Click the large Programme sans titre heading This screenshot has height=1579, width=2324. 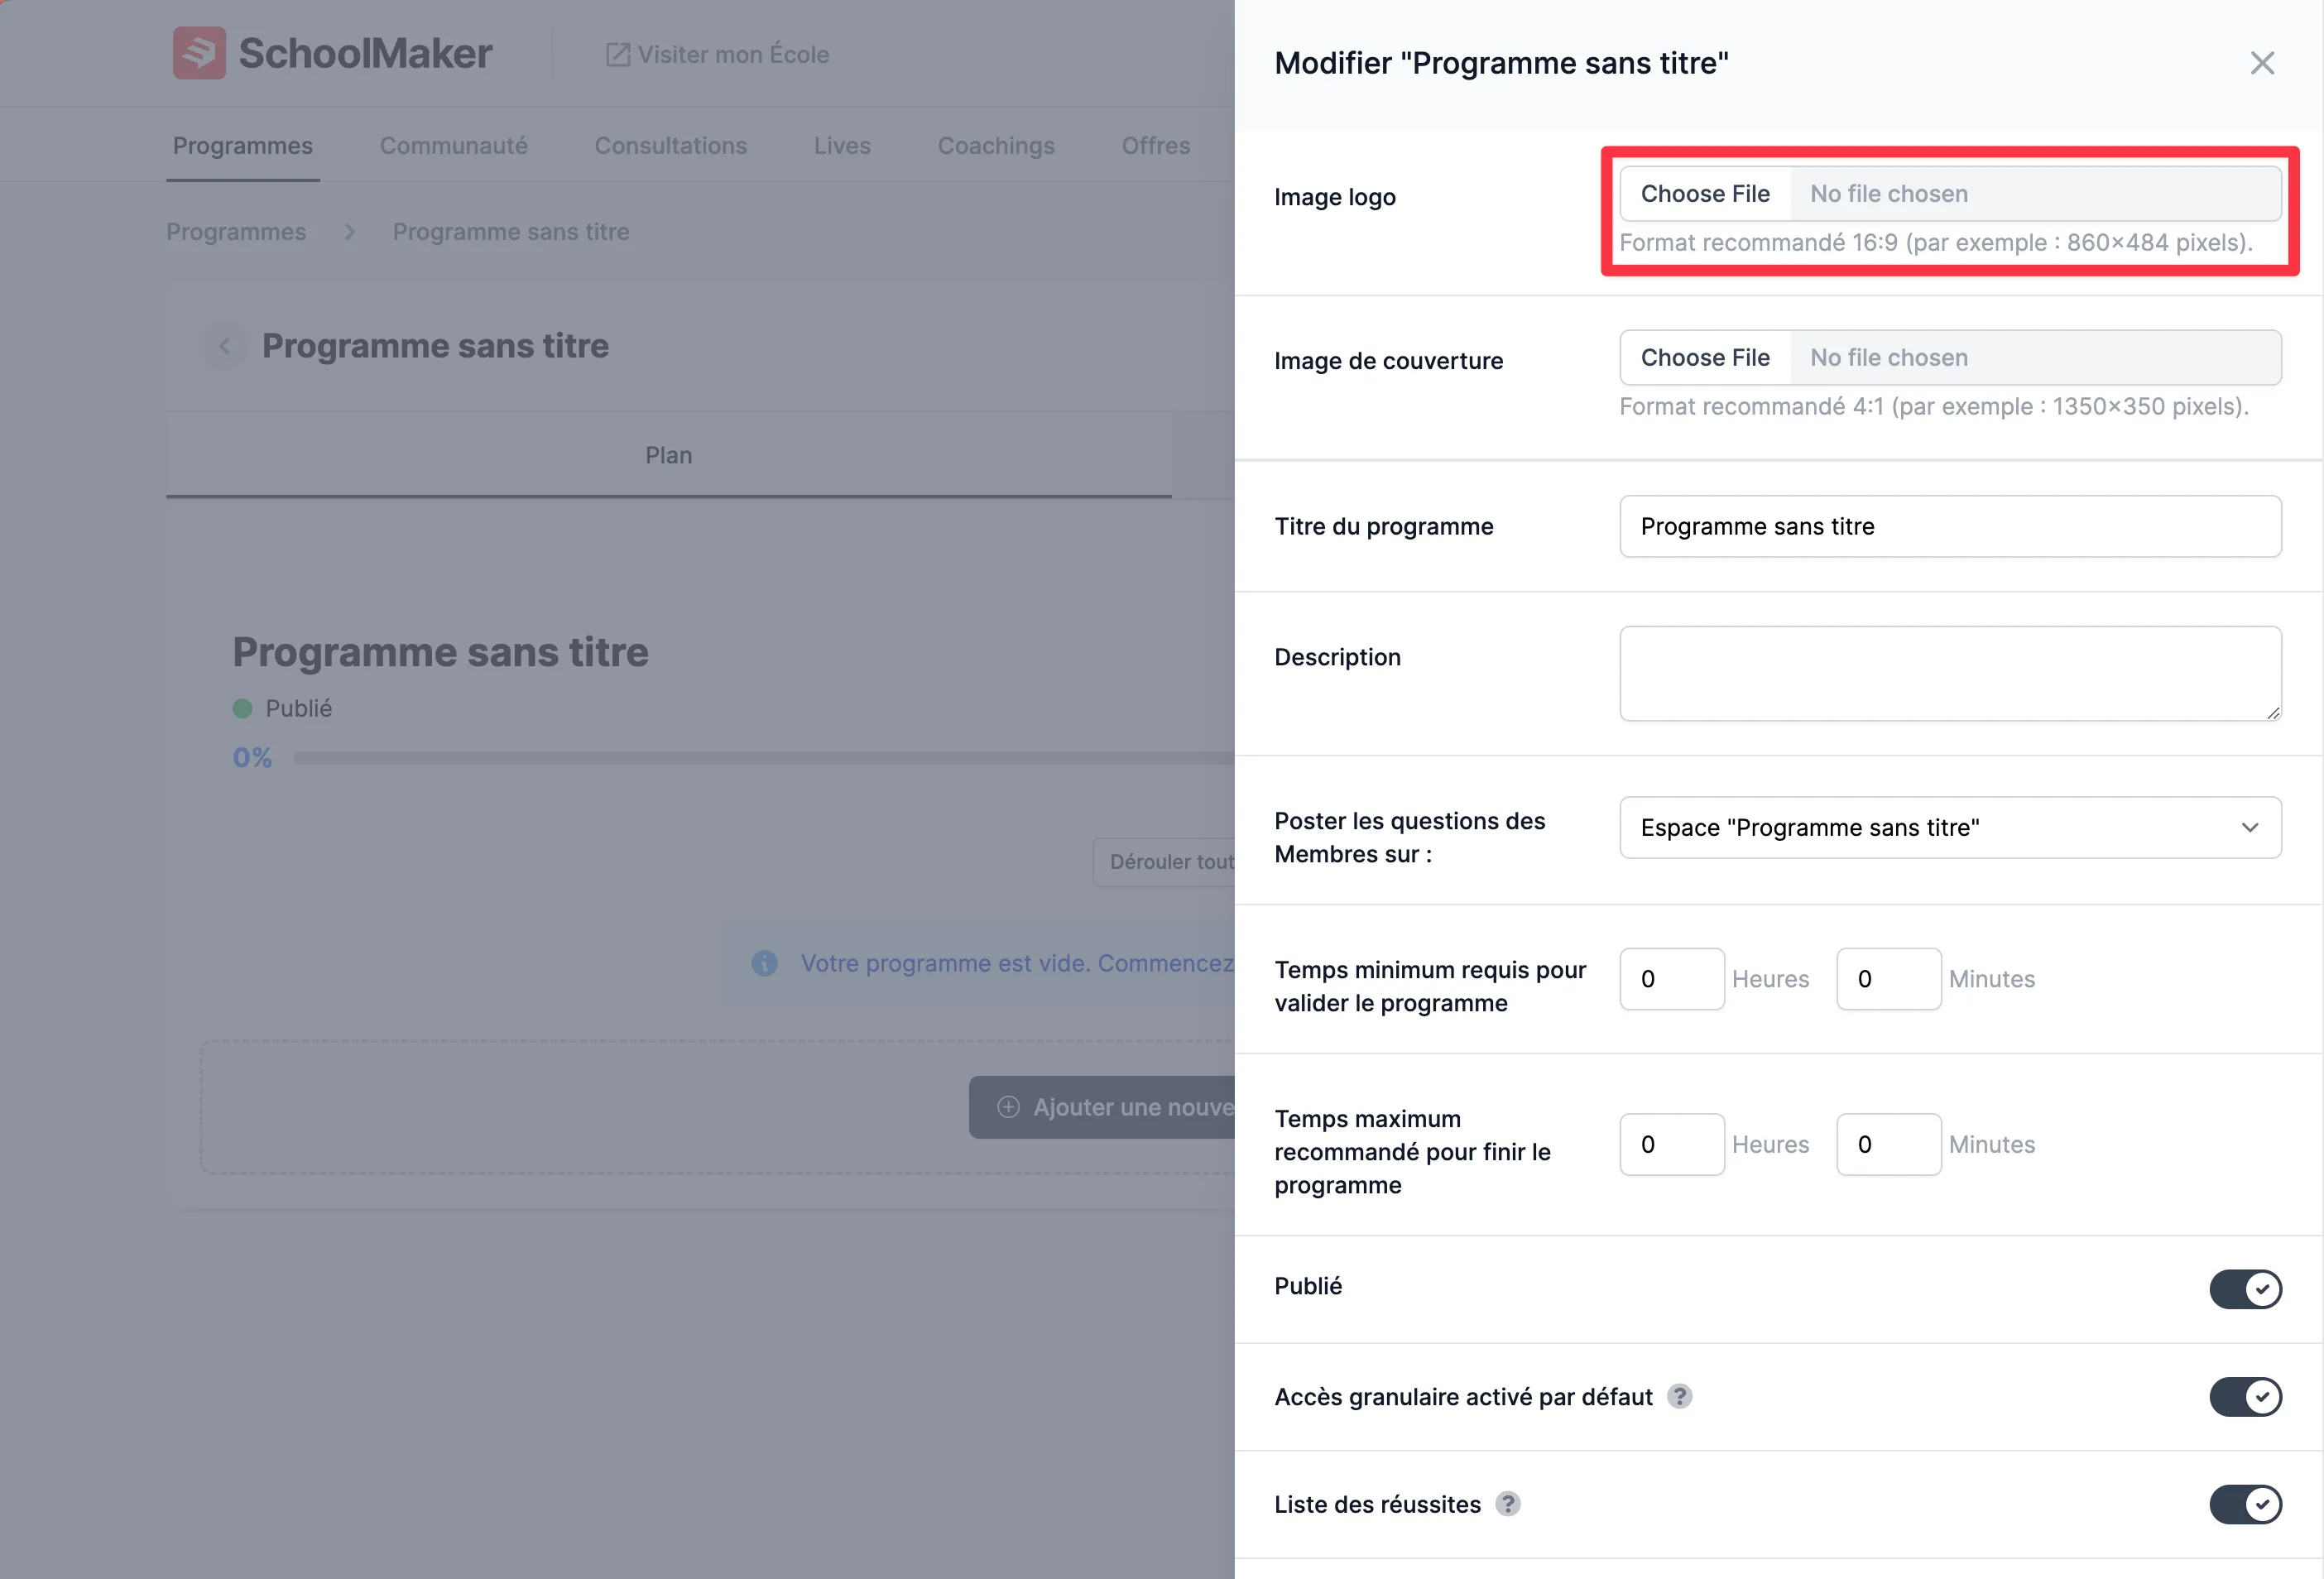(441, 652)
